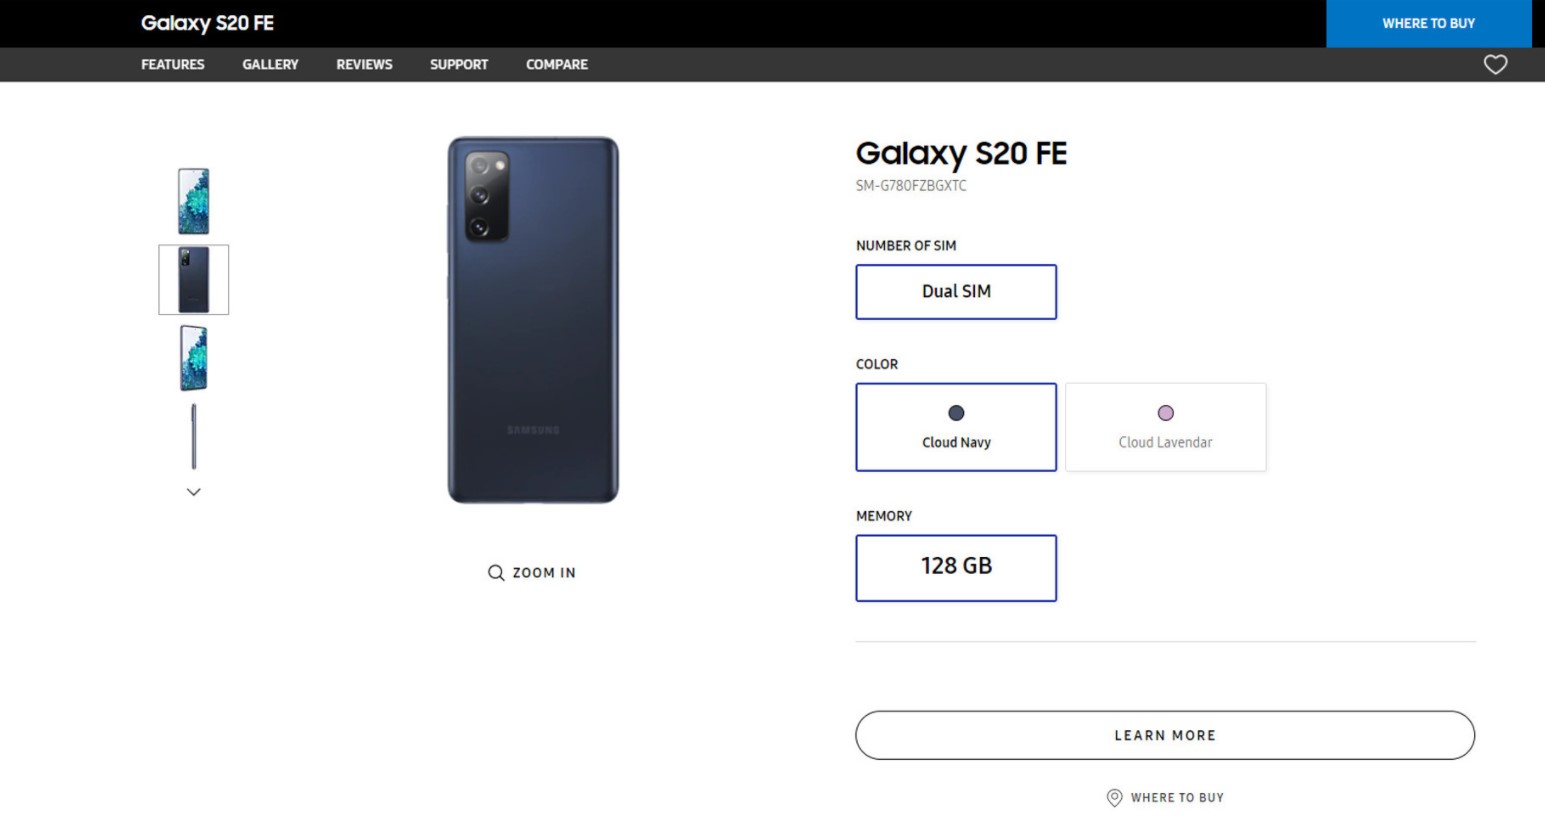Select Dual SIM option
Viewport: 1545px width, 827px height.
pyautogui.click(x=956, y=292)
